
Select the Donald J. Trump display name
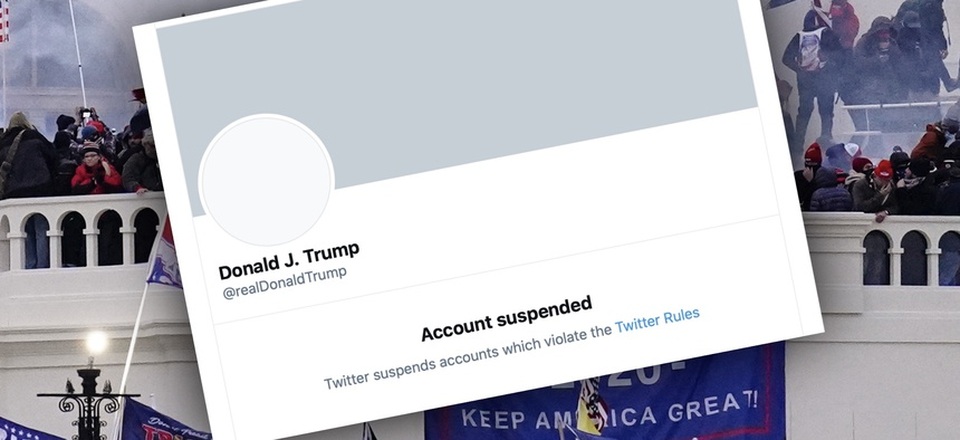click(x=289, y=260)
